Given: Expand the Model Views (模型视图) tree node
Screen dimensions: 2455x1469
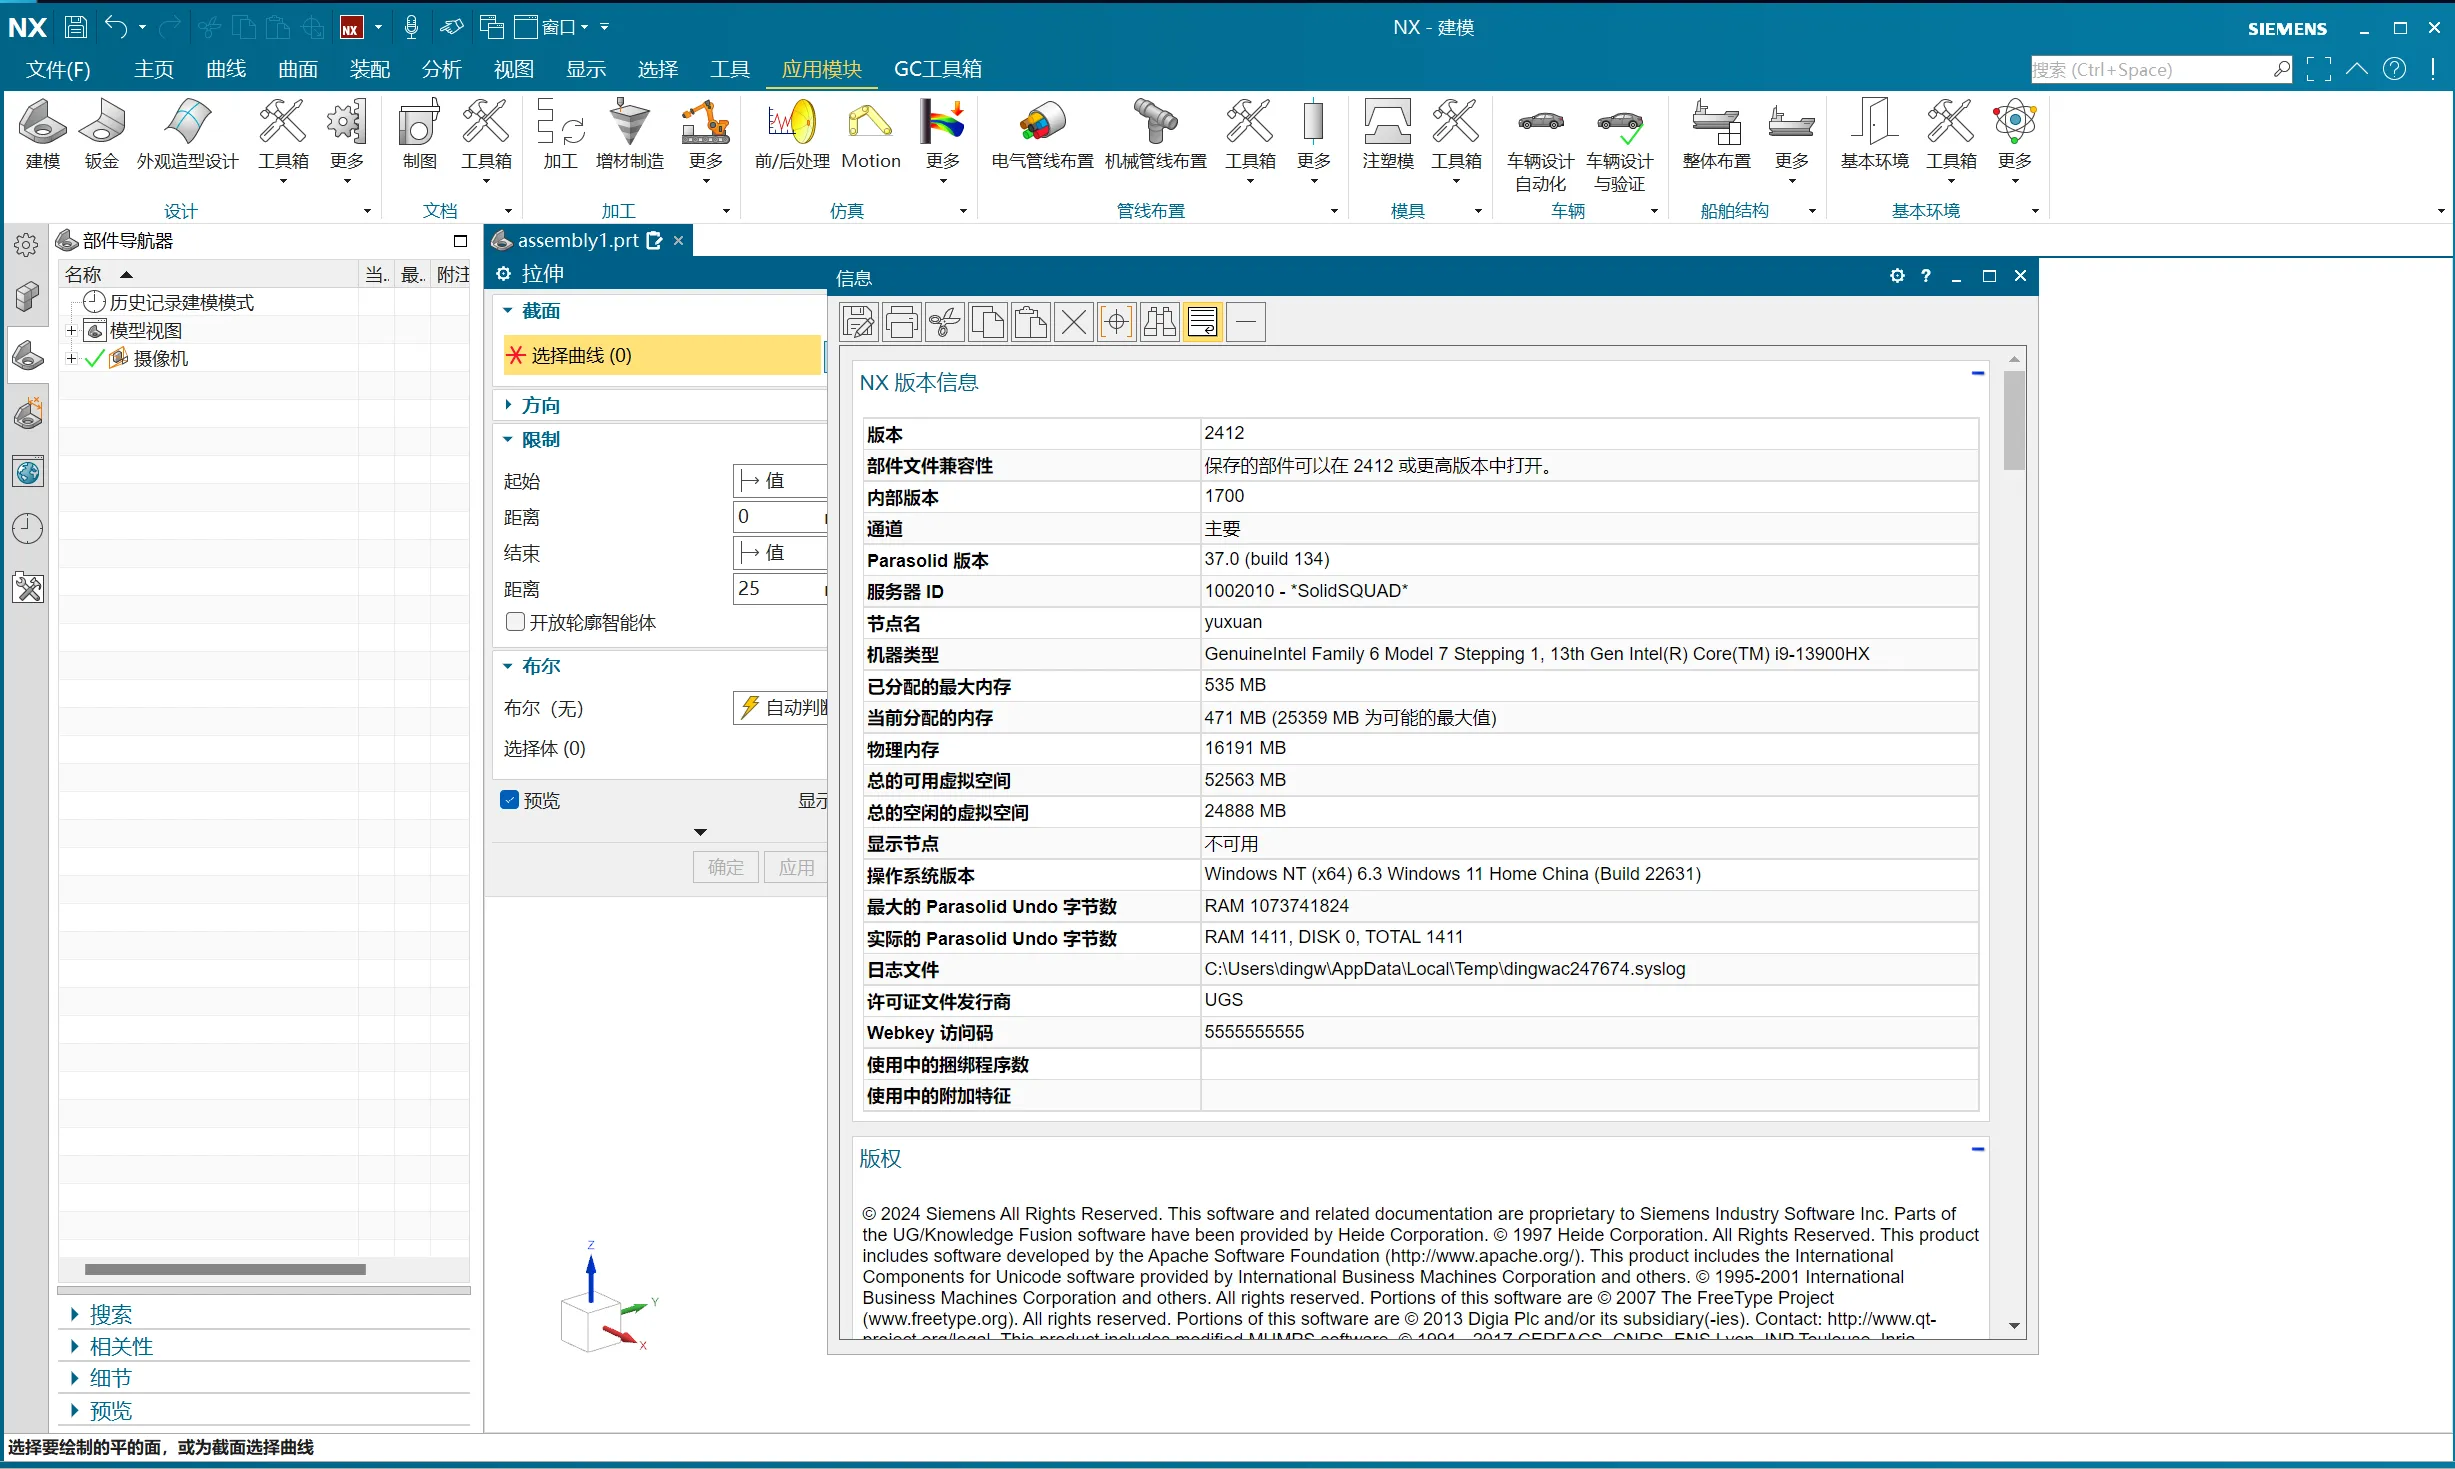Looking at the screenshot, I should tap(72, 330).
